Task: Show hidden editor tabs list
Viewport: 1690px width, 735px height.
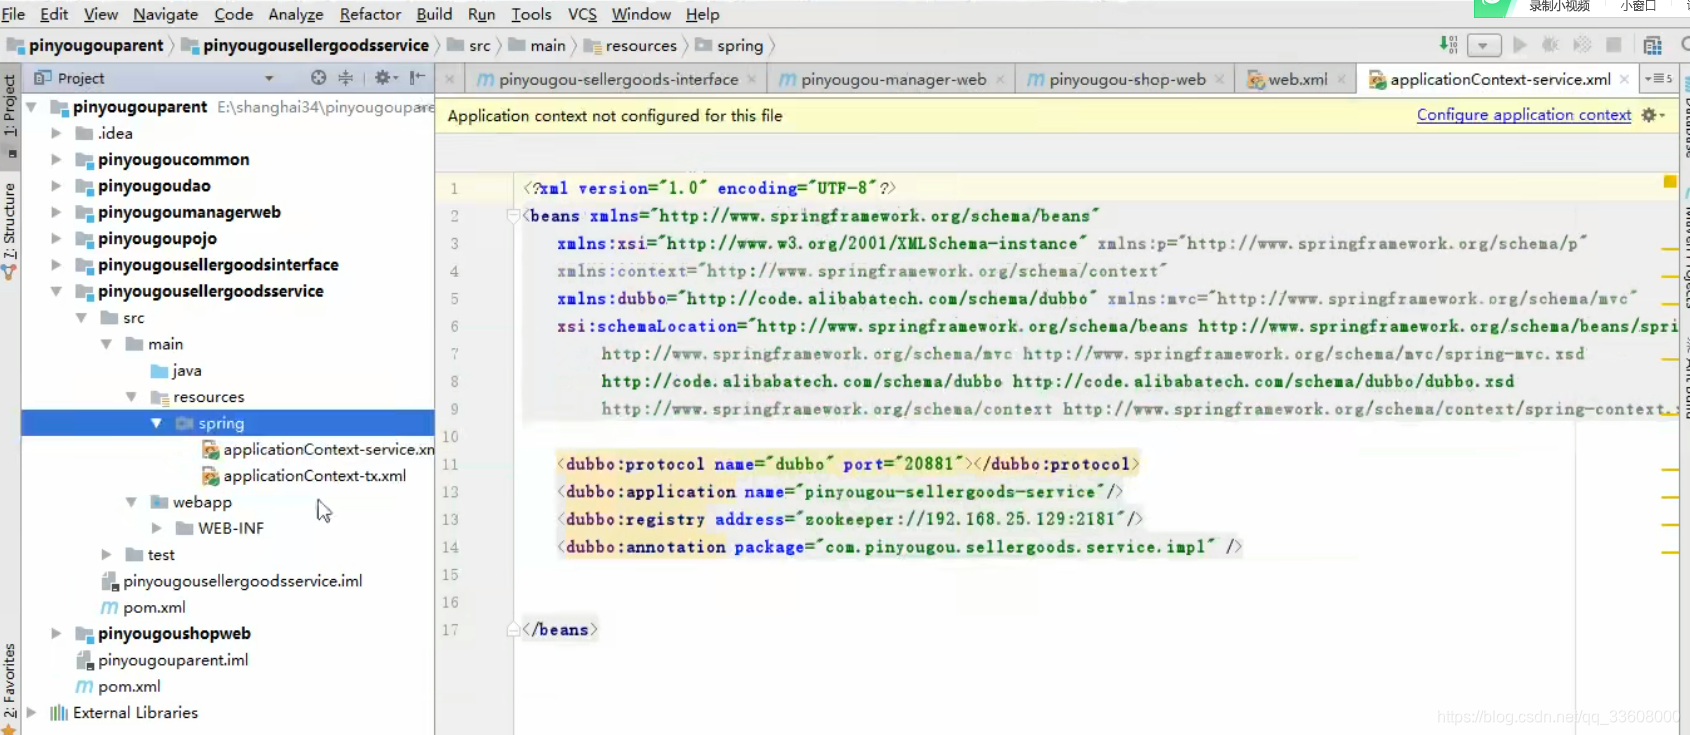Action: click(1658, 78)
